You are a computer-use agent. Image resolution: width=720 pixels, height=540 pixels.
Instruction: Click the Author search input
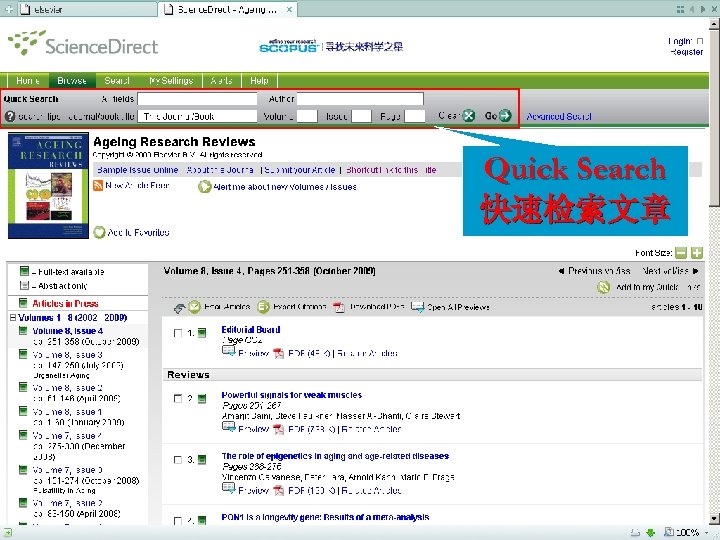tap(360, 99)
